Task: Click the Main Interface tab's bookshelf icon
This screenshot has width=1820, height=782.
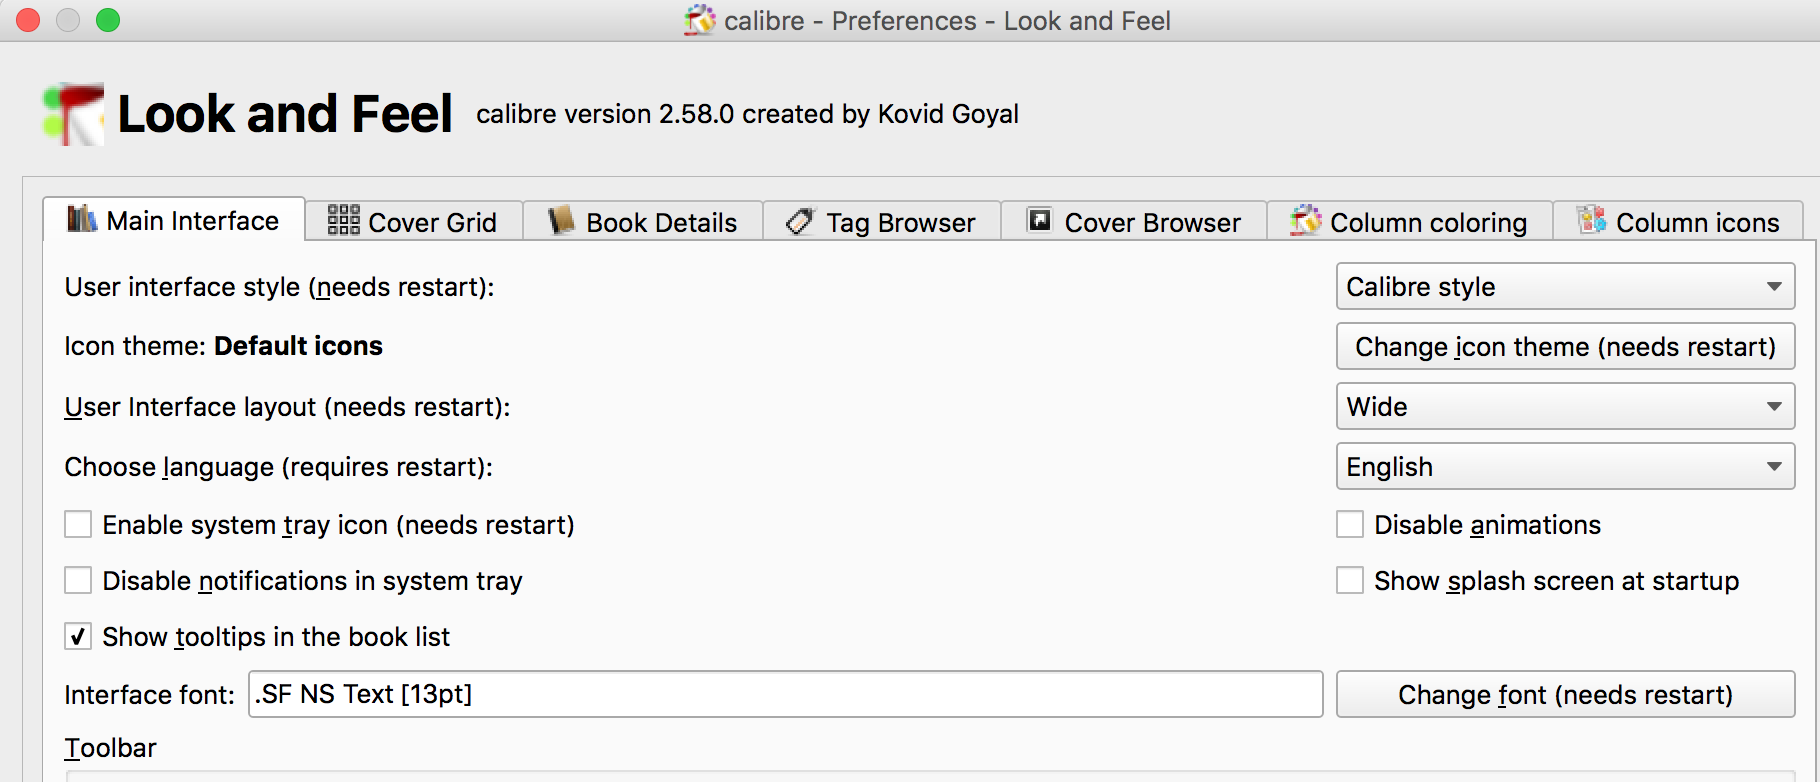Action: [x=82, y=219]
